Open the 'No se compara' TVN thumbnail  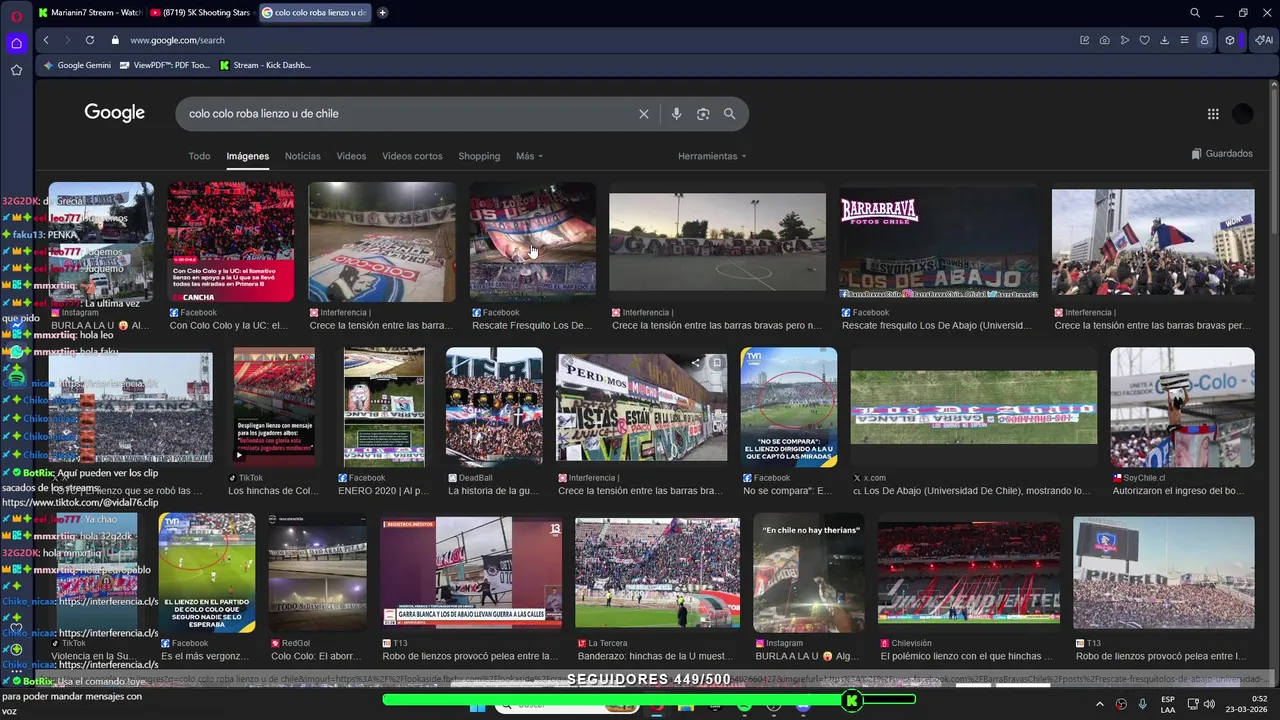point(789,407)
